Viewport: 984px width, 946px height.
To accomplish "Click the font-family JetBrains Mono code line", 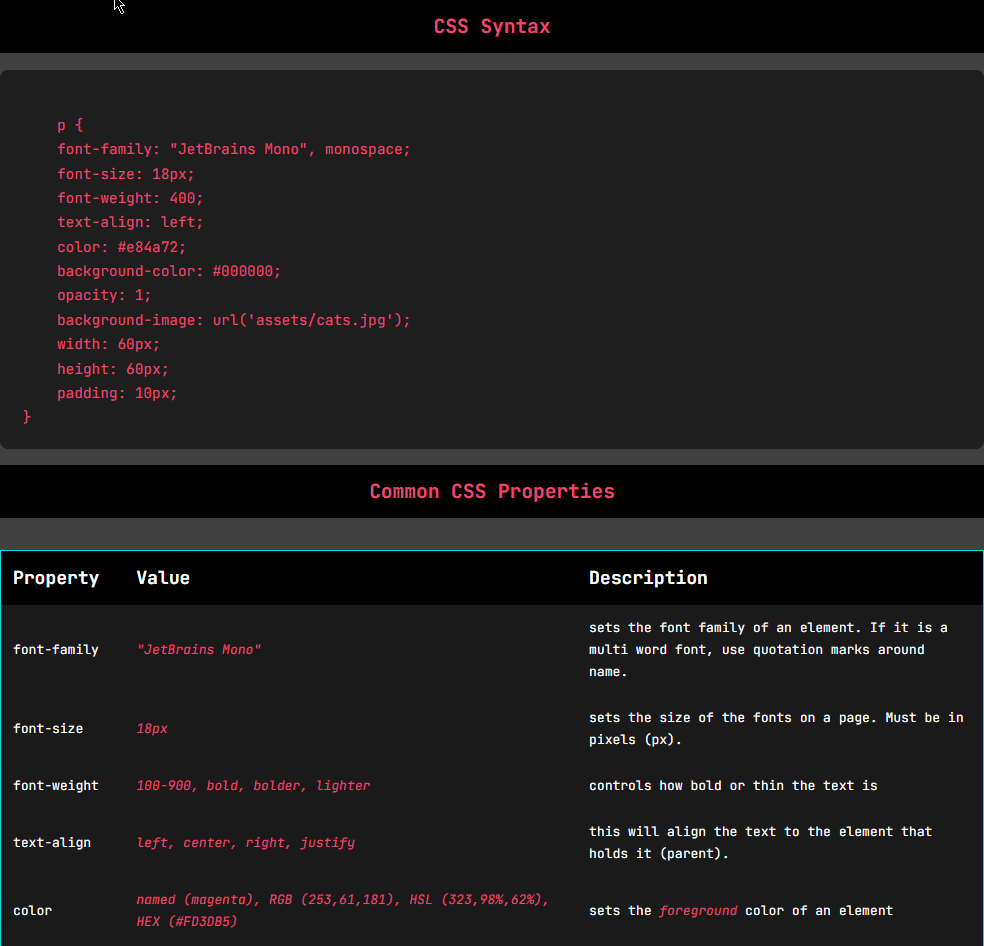I will click(233, 149).
